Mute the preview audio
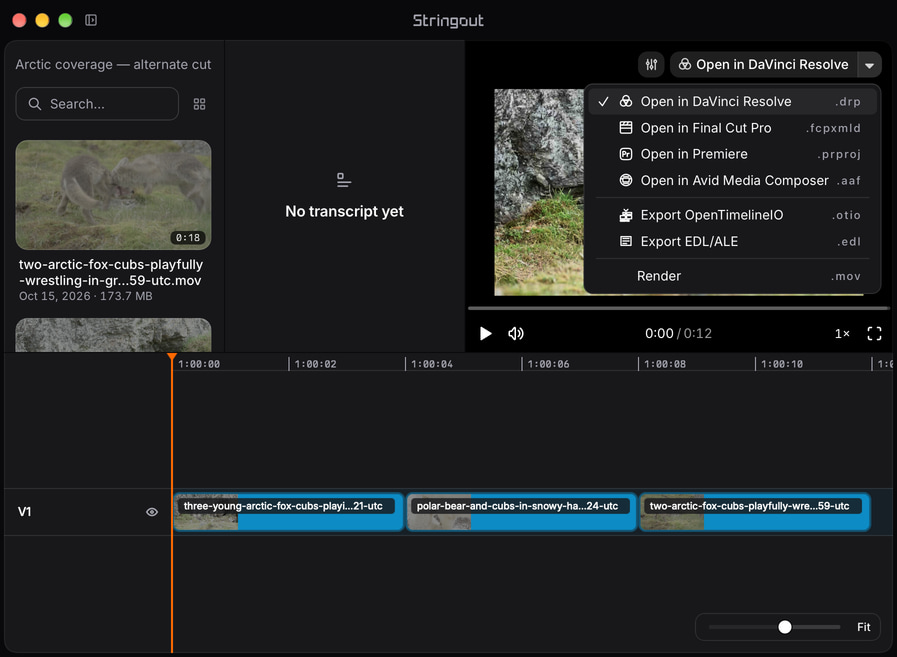This screenshot has height=657, width=897. pyautogui.click(x=515, y=334)
